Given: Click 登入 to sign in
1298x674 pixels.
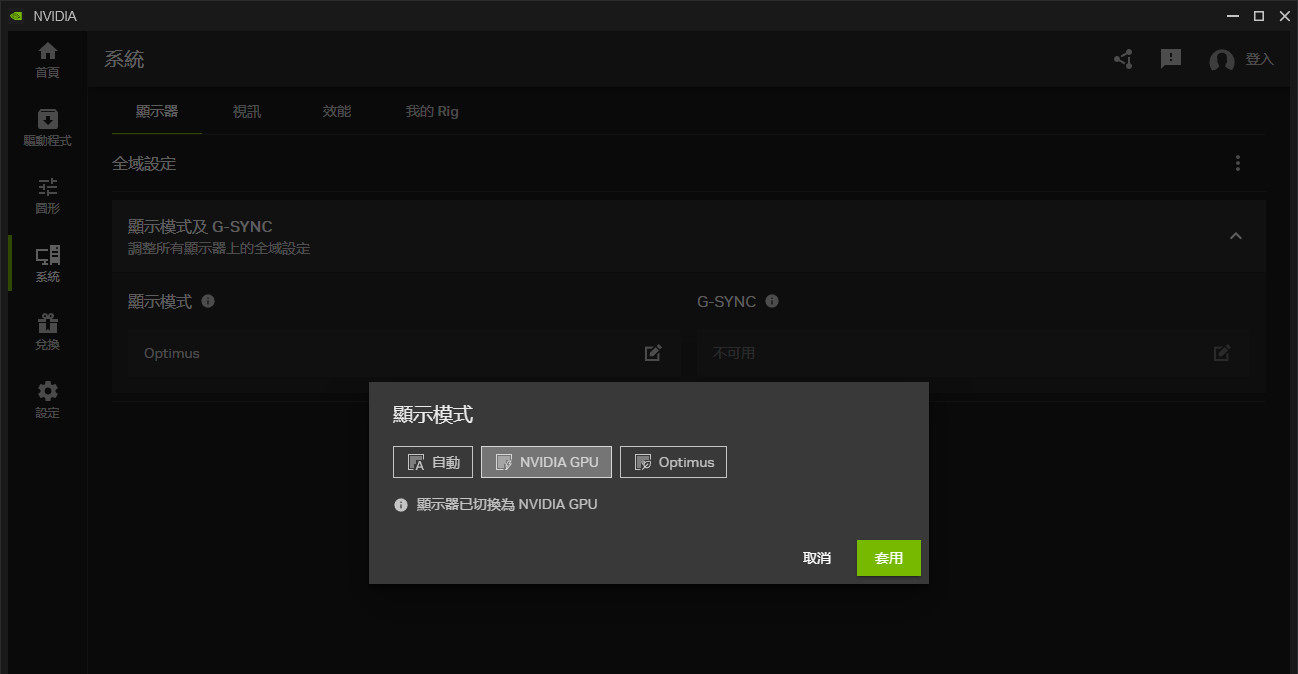Looking at the screenshot, I should [1259, 60].
